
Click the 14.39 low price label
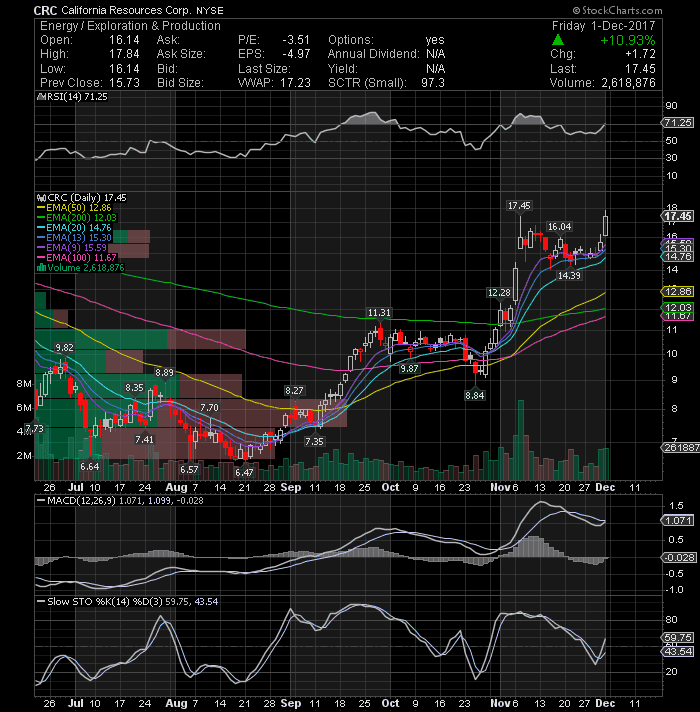[x=569, y=275]
